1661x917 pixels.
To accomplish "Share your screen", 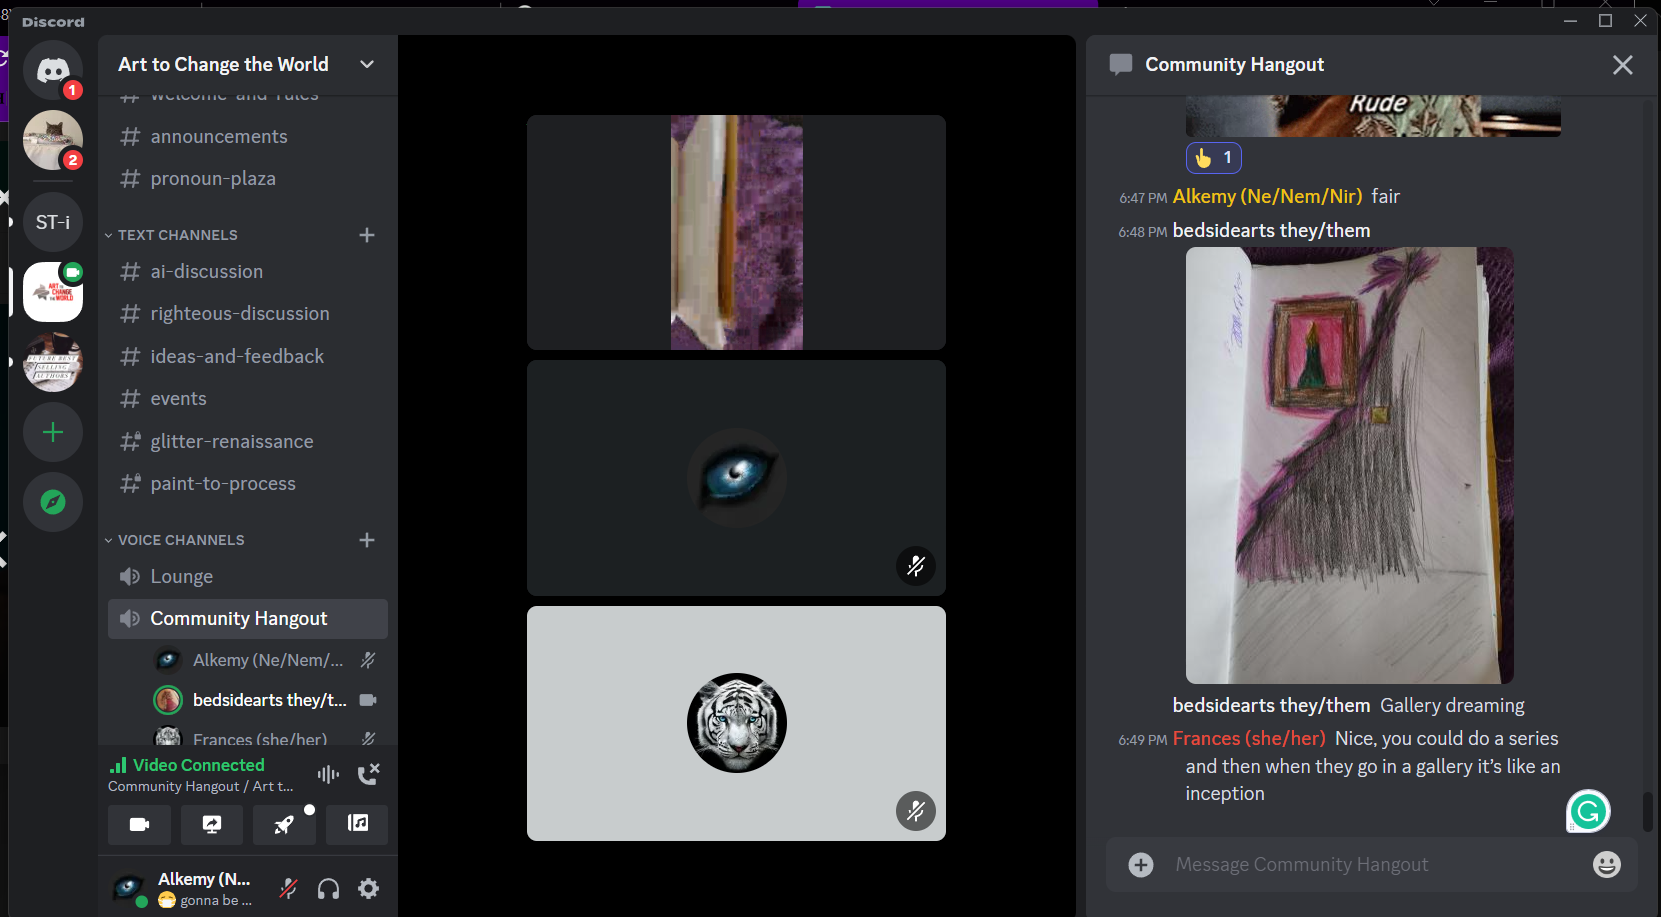I will tap(212, 824).
